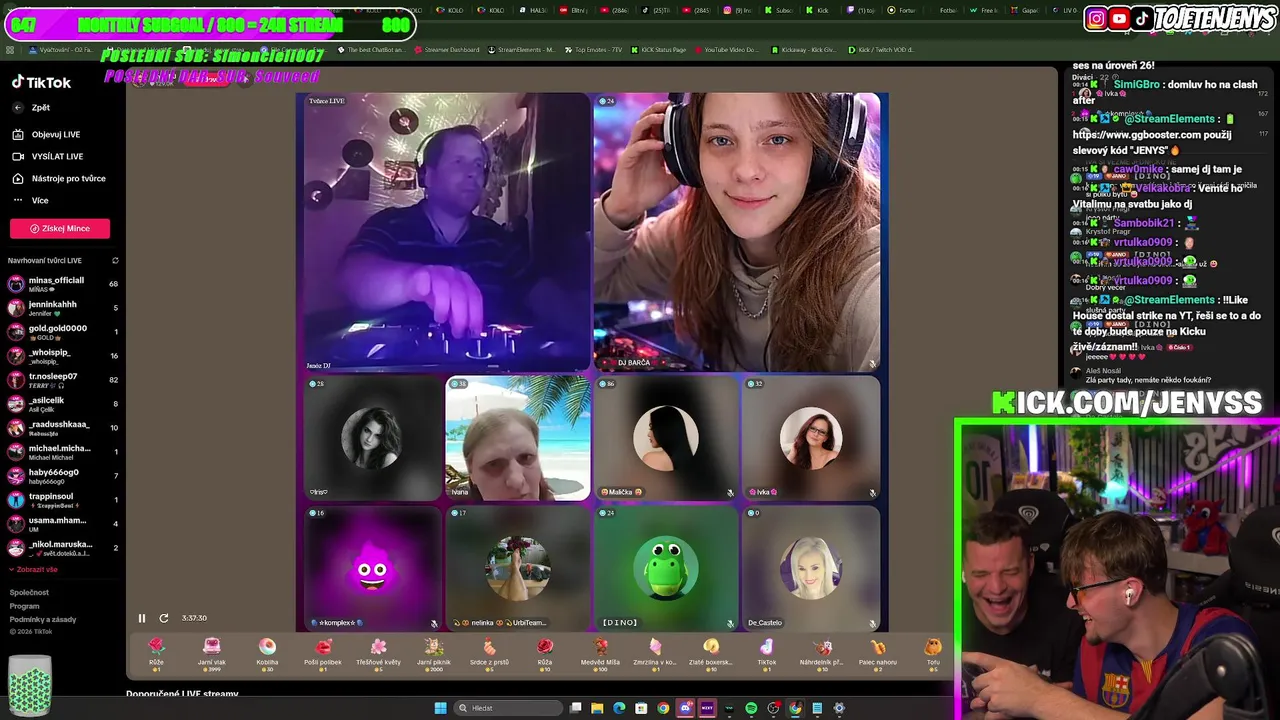
Task: Open _asilcelik suggested live creator
Action: (62, 404)
